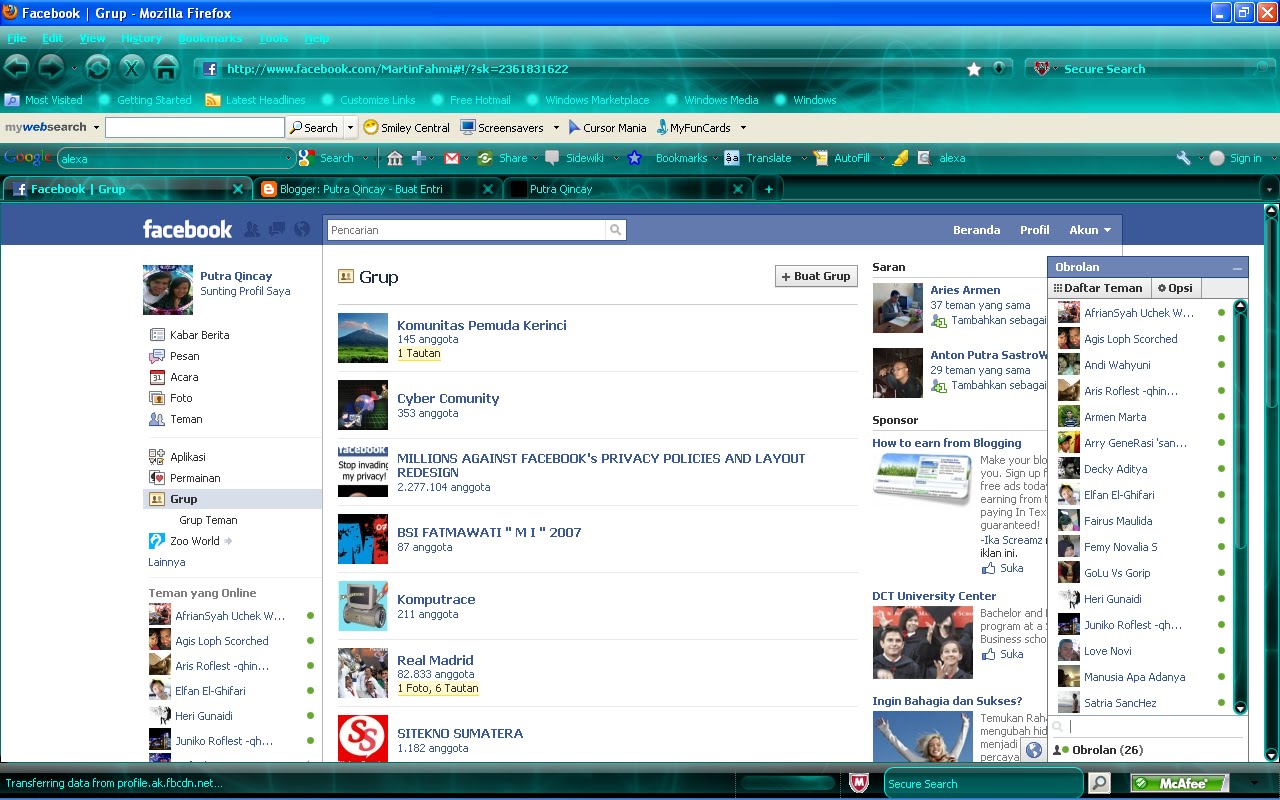Click the Google toolbar Bookmarks star icon
1280x800 pixels.
click(634, 158)
